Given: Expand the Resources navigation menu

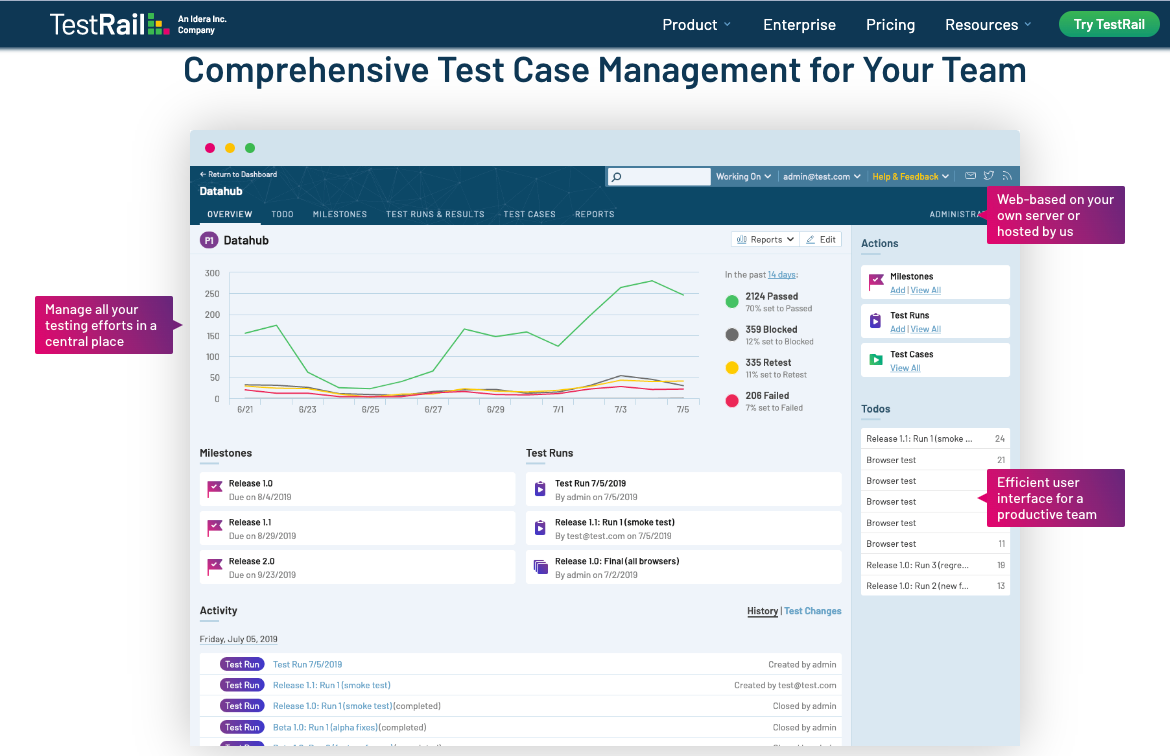Looking at the screenshot, I should pyautogui.click(x=988, y=25).
